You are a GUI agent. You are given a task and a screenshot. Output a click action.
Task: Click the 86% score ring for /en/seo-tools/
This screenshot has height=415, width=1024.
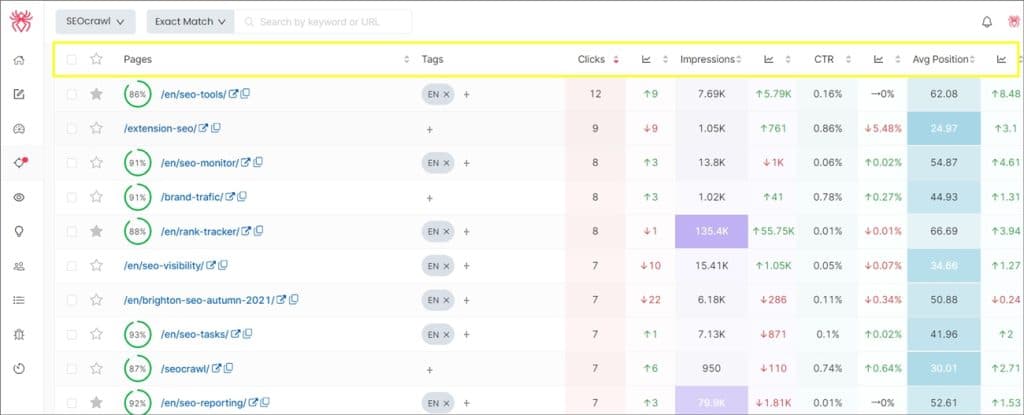(137, 94)
